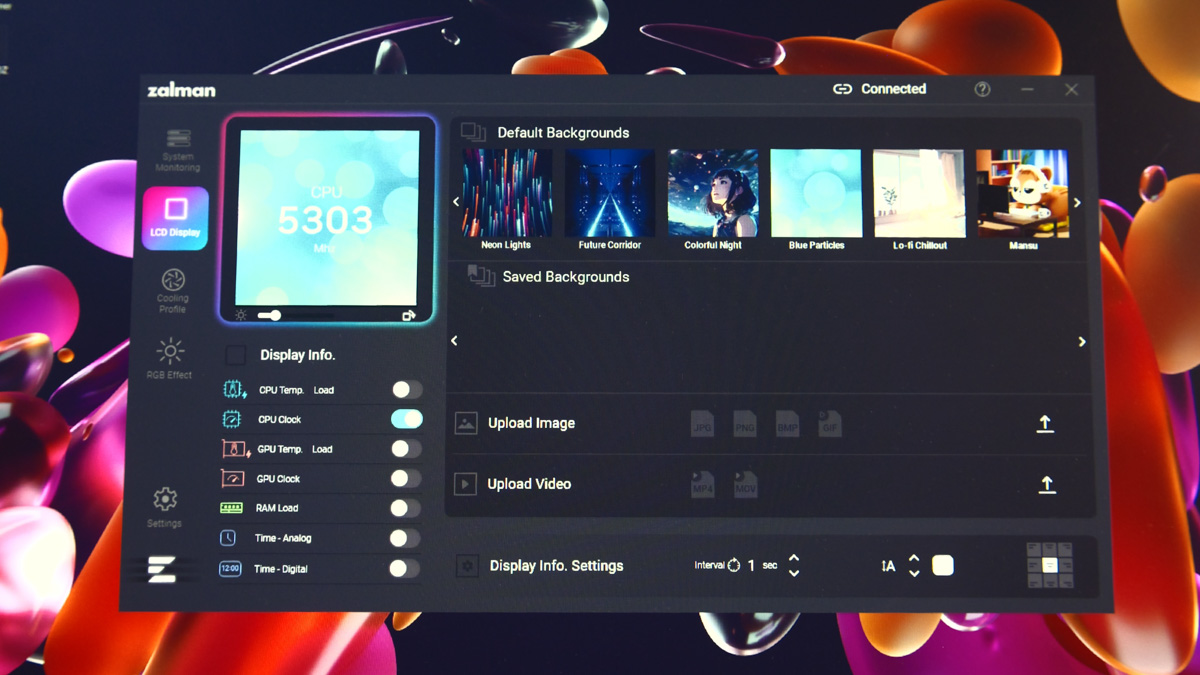Click the MOV file format icon
1200x675 pixels.
746,485
